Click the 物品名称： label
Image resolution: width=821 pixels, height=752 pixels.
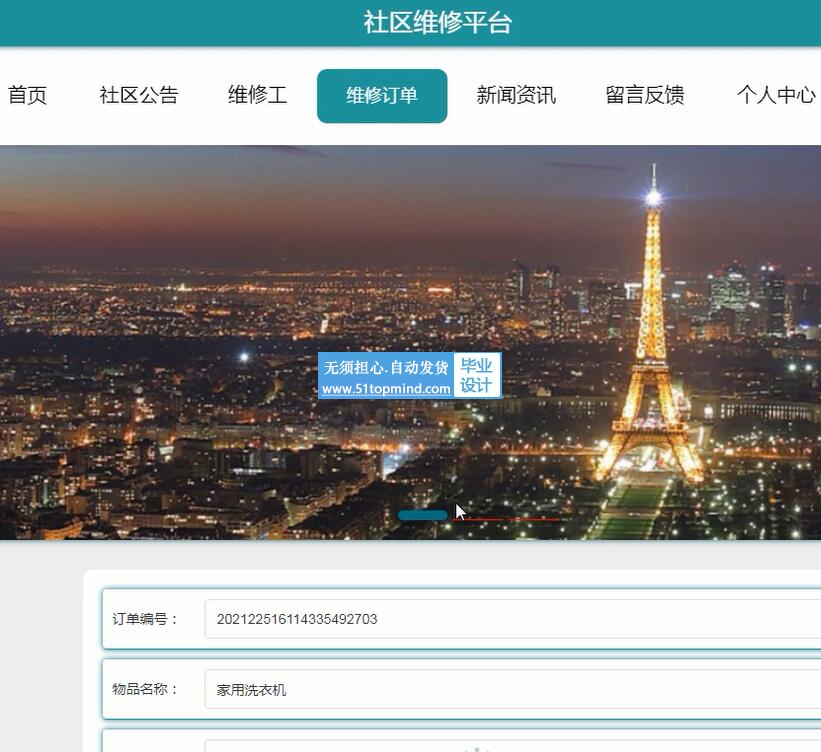145,689
